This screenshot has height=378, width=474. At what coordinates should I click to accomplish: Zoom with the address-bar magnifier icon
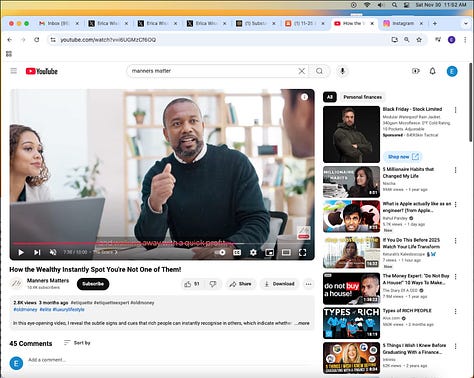pyautogui.click(x=407, y=40)
